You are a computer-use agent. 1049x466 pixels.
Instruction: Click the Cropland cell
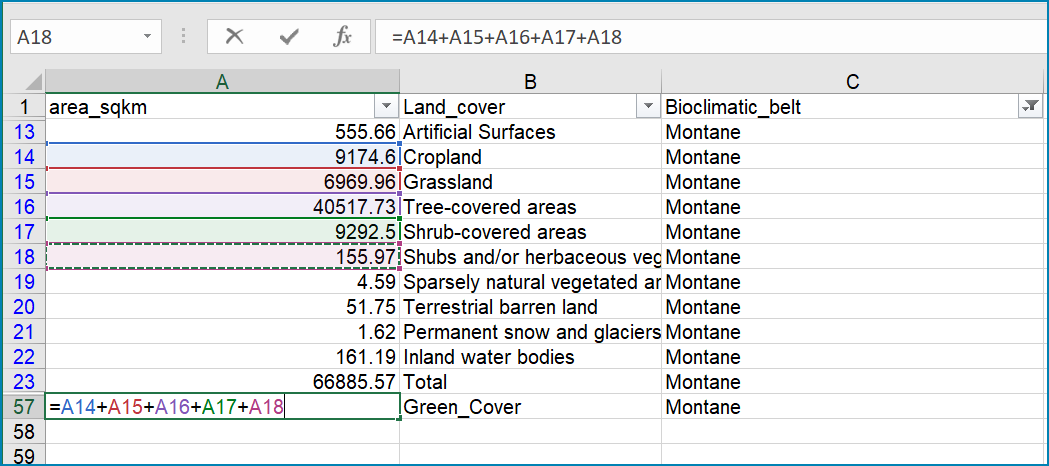pyautogui.click(x=531, y=157)
